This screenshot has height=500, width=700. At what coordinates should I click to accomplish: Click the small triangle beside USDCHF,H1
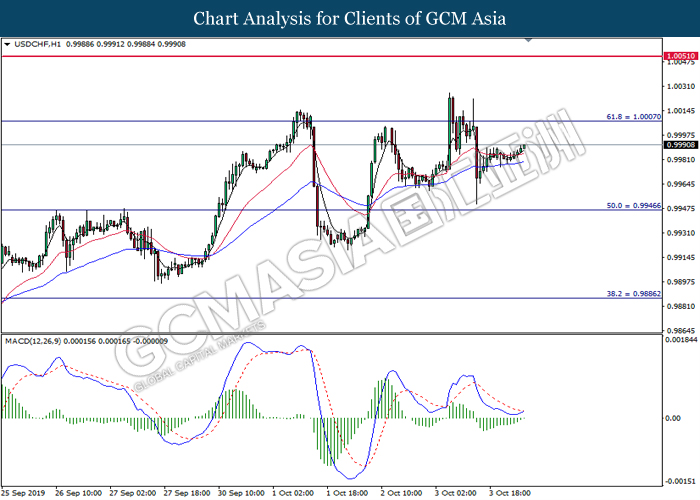[8, 45]
